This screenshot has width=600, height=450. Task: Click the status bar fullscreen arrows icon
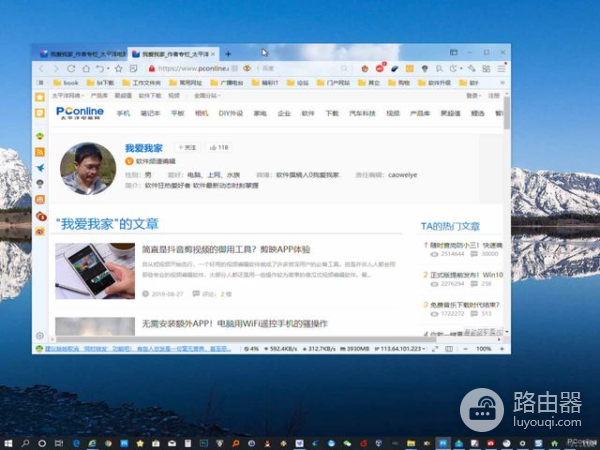tap(435, 349)
